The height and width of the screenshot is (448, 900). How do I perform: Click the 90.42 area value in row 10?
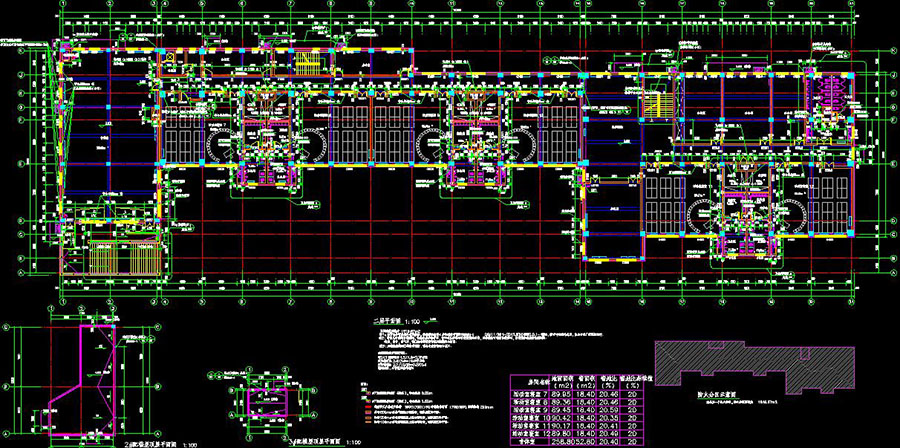point(561,418)
